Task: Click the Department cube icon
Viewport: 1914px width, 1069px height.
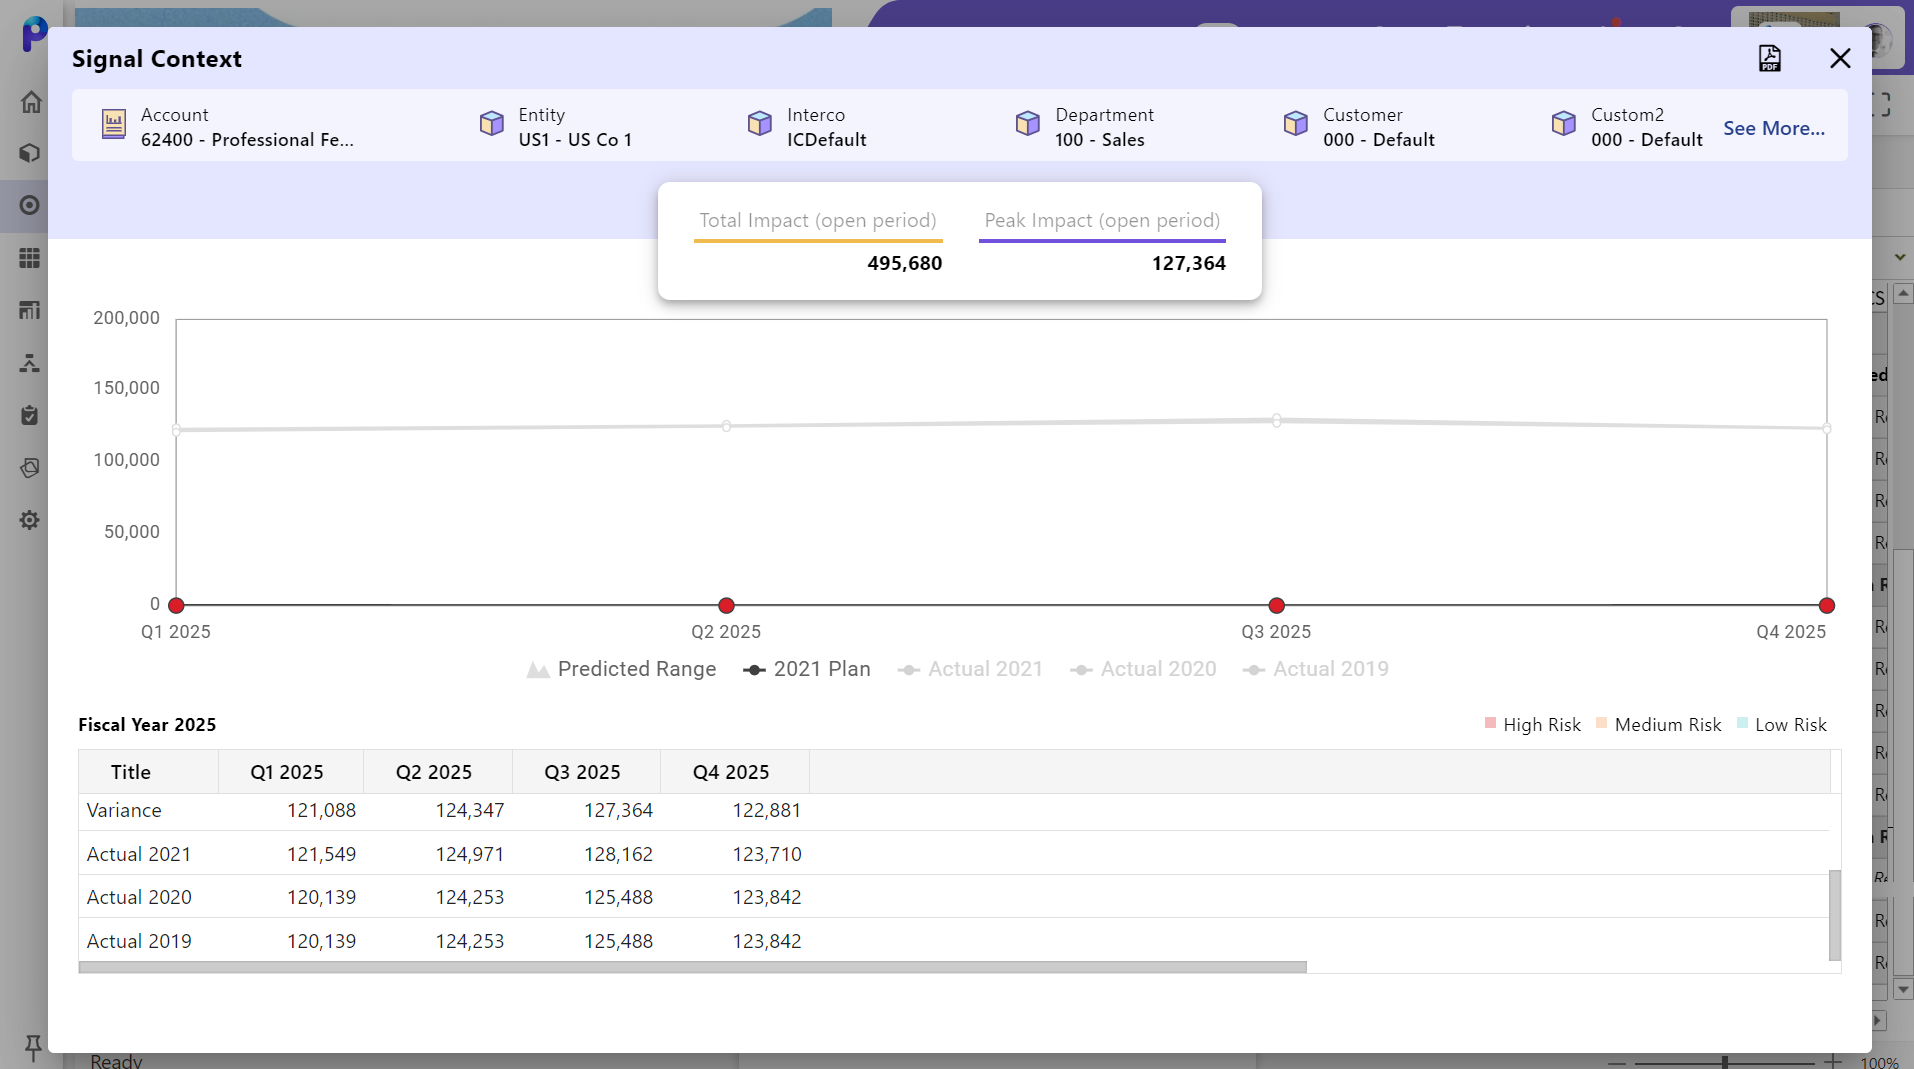Action: 1028,123
